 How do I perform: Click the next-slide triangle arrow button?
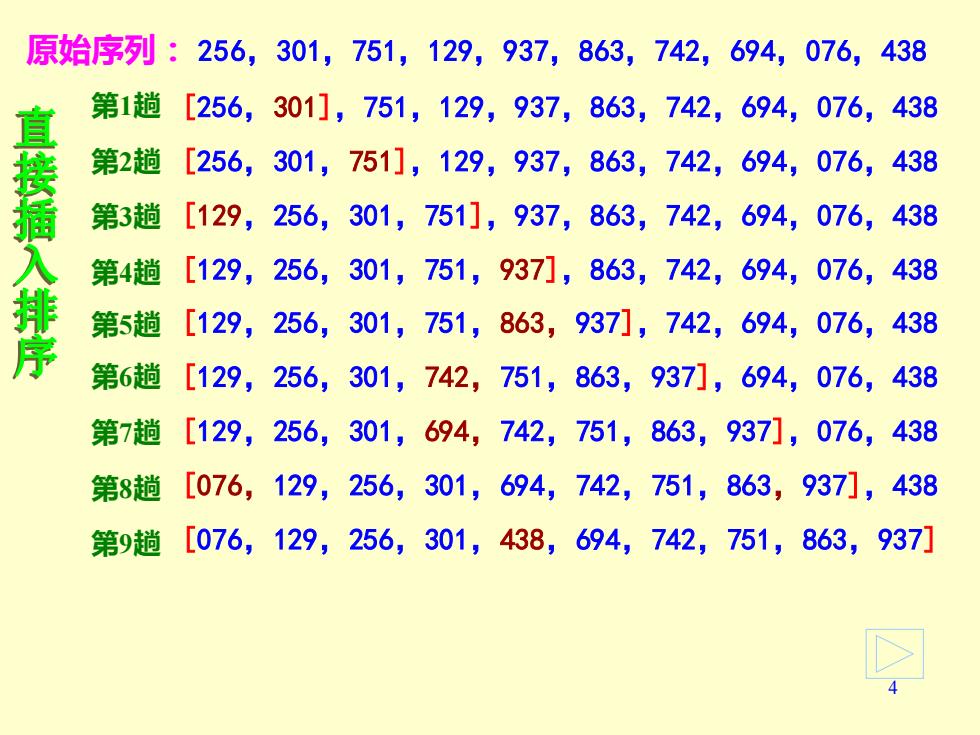tap(894, 654)
